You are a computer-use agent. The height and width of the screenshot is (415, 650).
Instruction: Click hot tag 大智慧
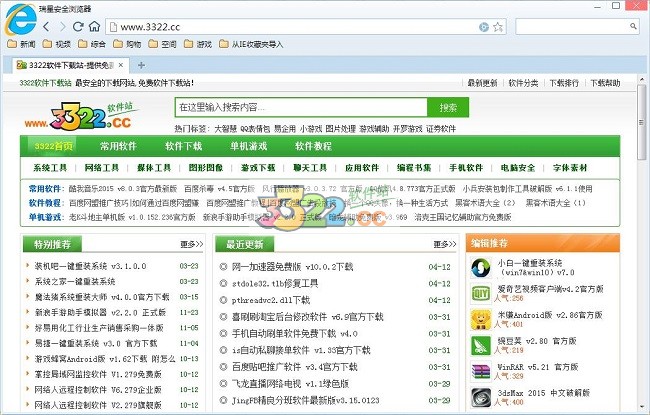pos(225,129)
